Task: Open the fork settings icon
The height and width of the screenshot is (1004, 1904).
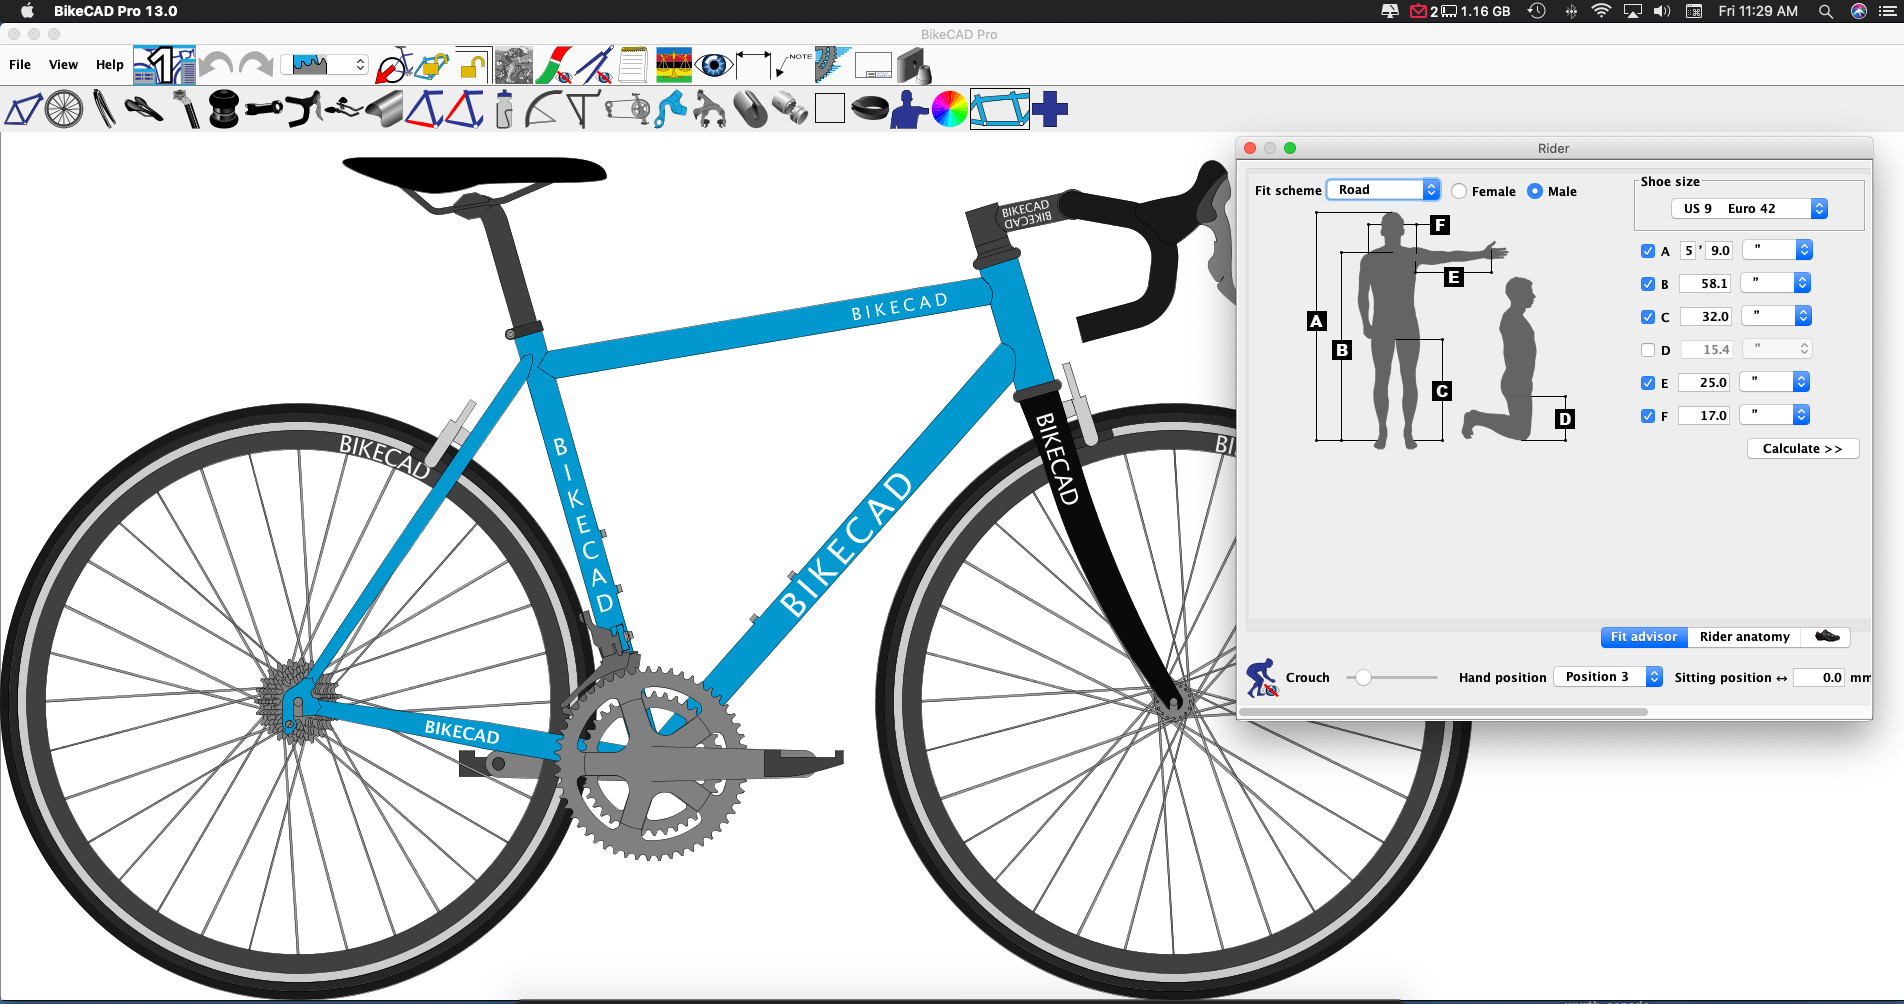Action: [x=104, y=109]
